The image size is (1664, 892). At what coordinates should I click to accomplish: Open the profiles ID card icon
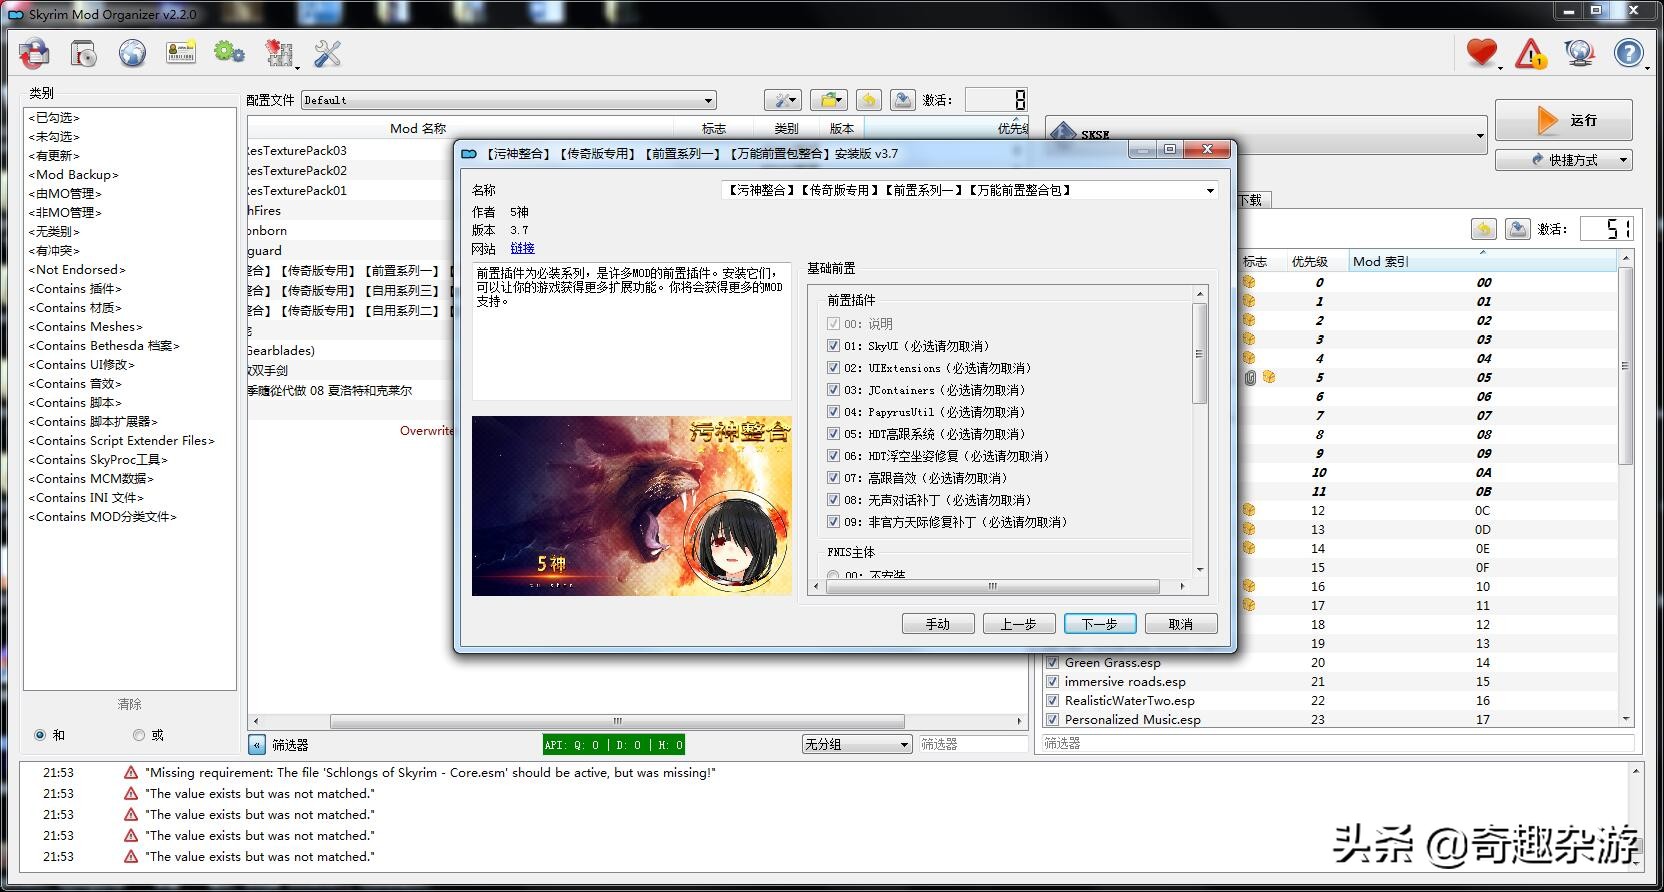(181, 53)
